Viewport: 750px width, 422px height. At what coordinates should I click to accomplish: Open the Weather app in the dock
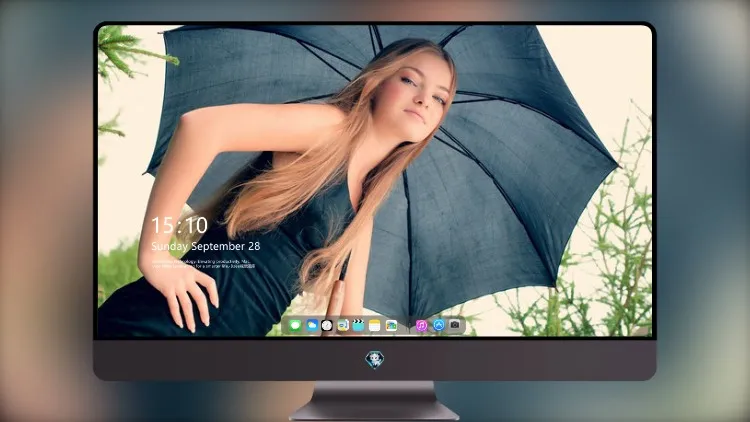(x=312, y=326)
